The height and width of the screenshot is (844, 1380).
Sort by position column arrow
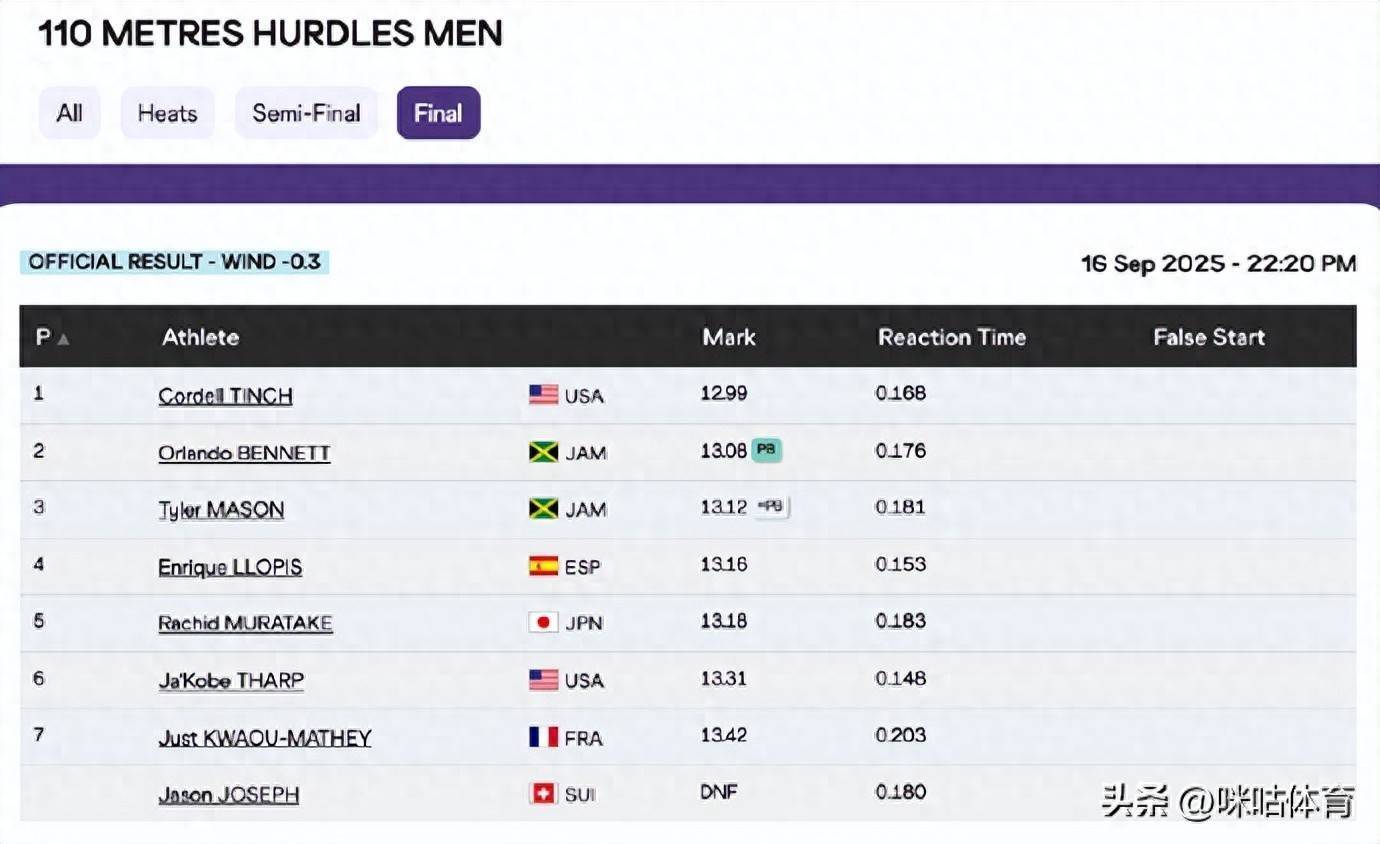[63, 338]
